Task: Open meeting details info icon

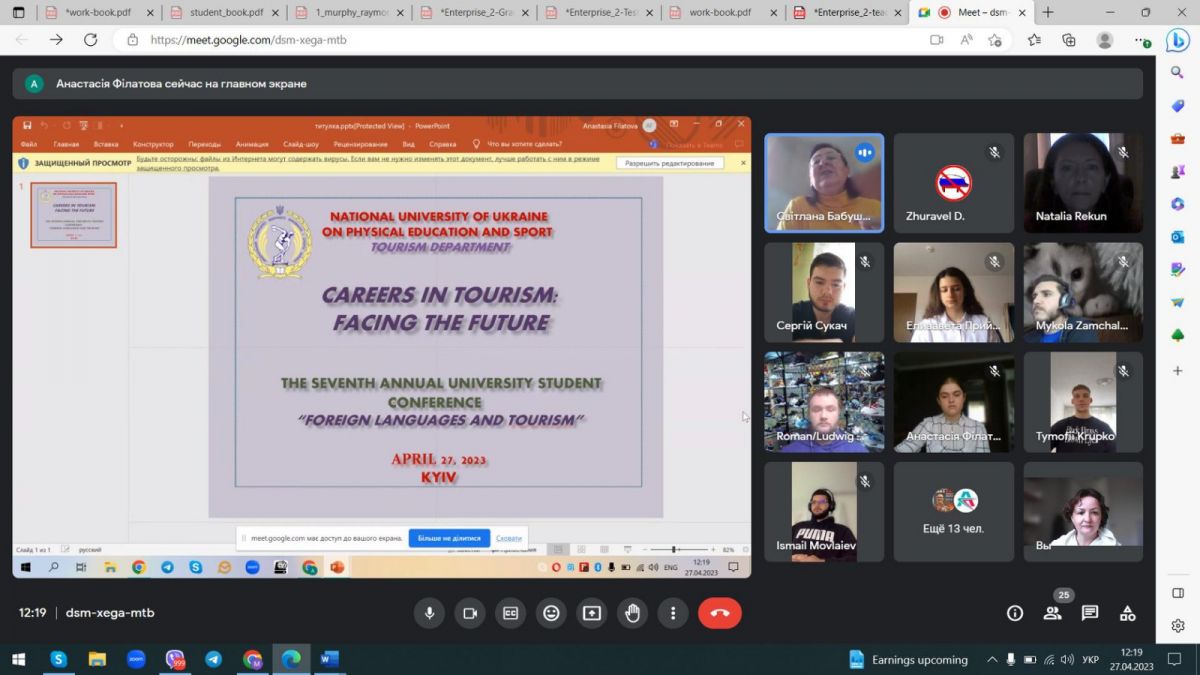Action: 1015,613
